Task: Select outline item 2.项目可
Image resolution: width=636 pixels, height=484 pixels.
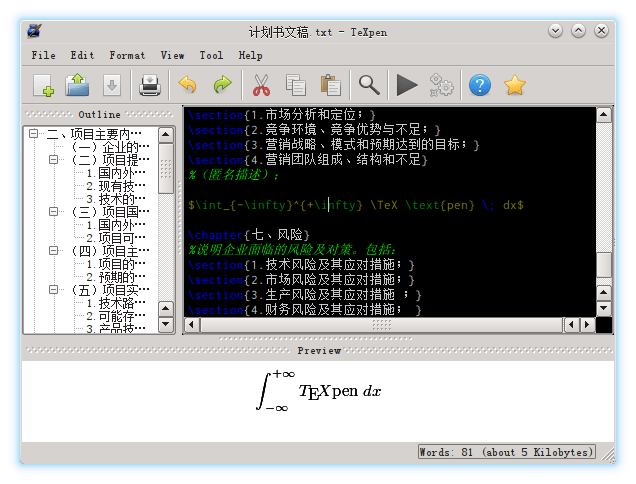Action: click(x=116, y=238)
